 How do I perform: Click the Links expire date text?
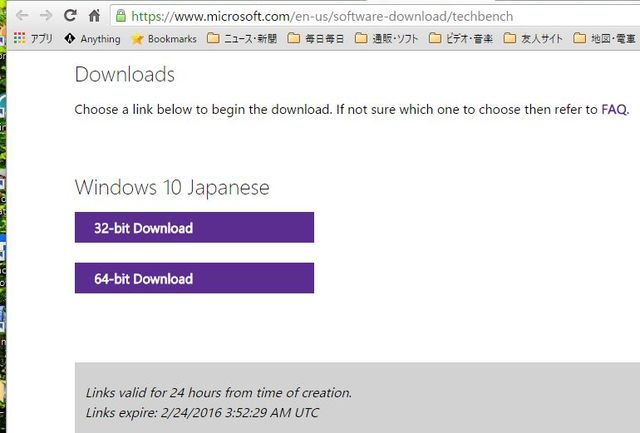tap(202, 413)
